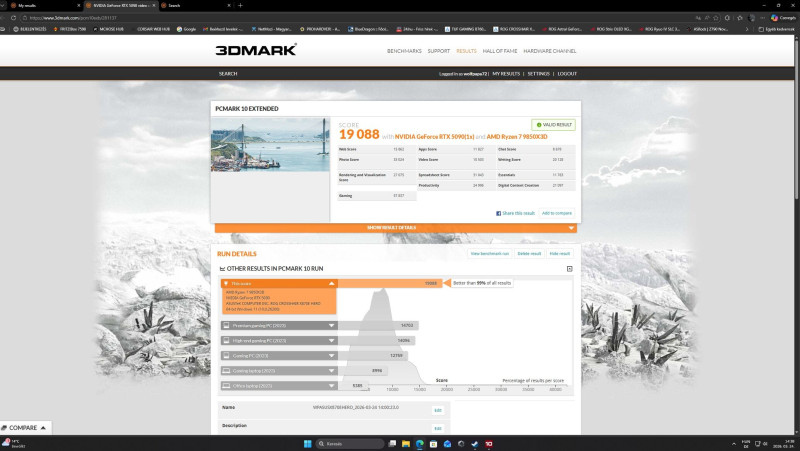Add page to favorites star icon
The image size is (800, 451).
point(716,18)
